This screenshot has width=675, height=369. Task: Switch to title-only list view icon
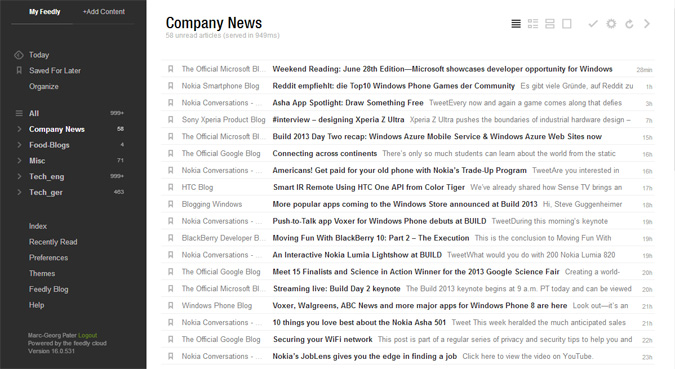(x=516, y=24)
